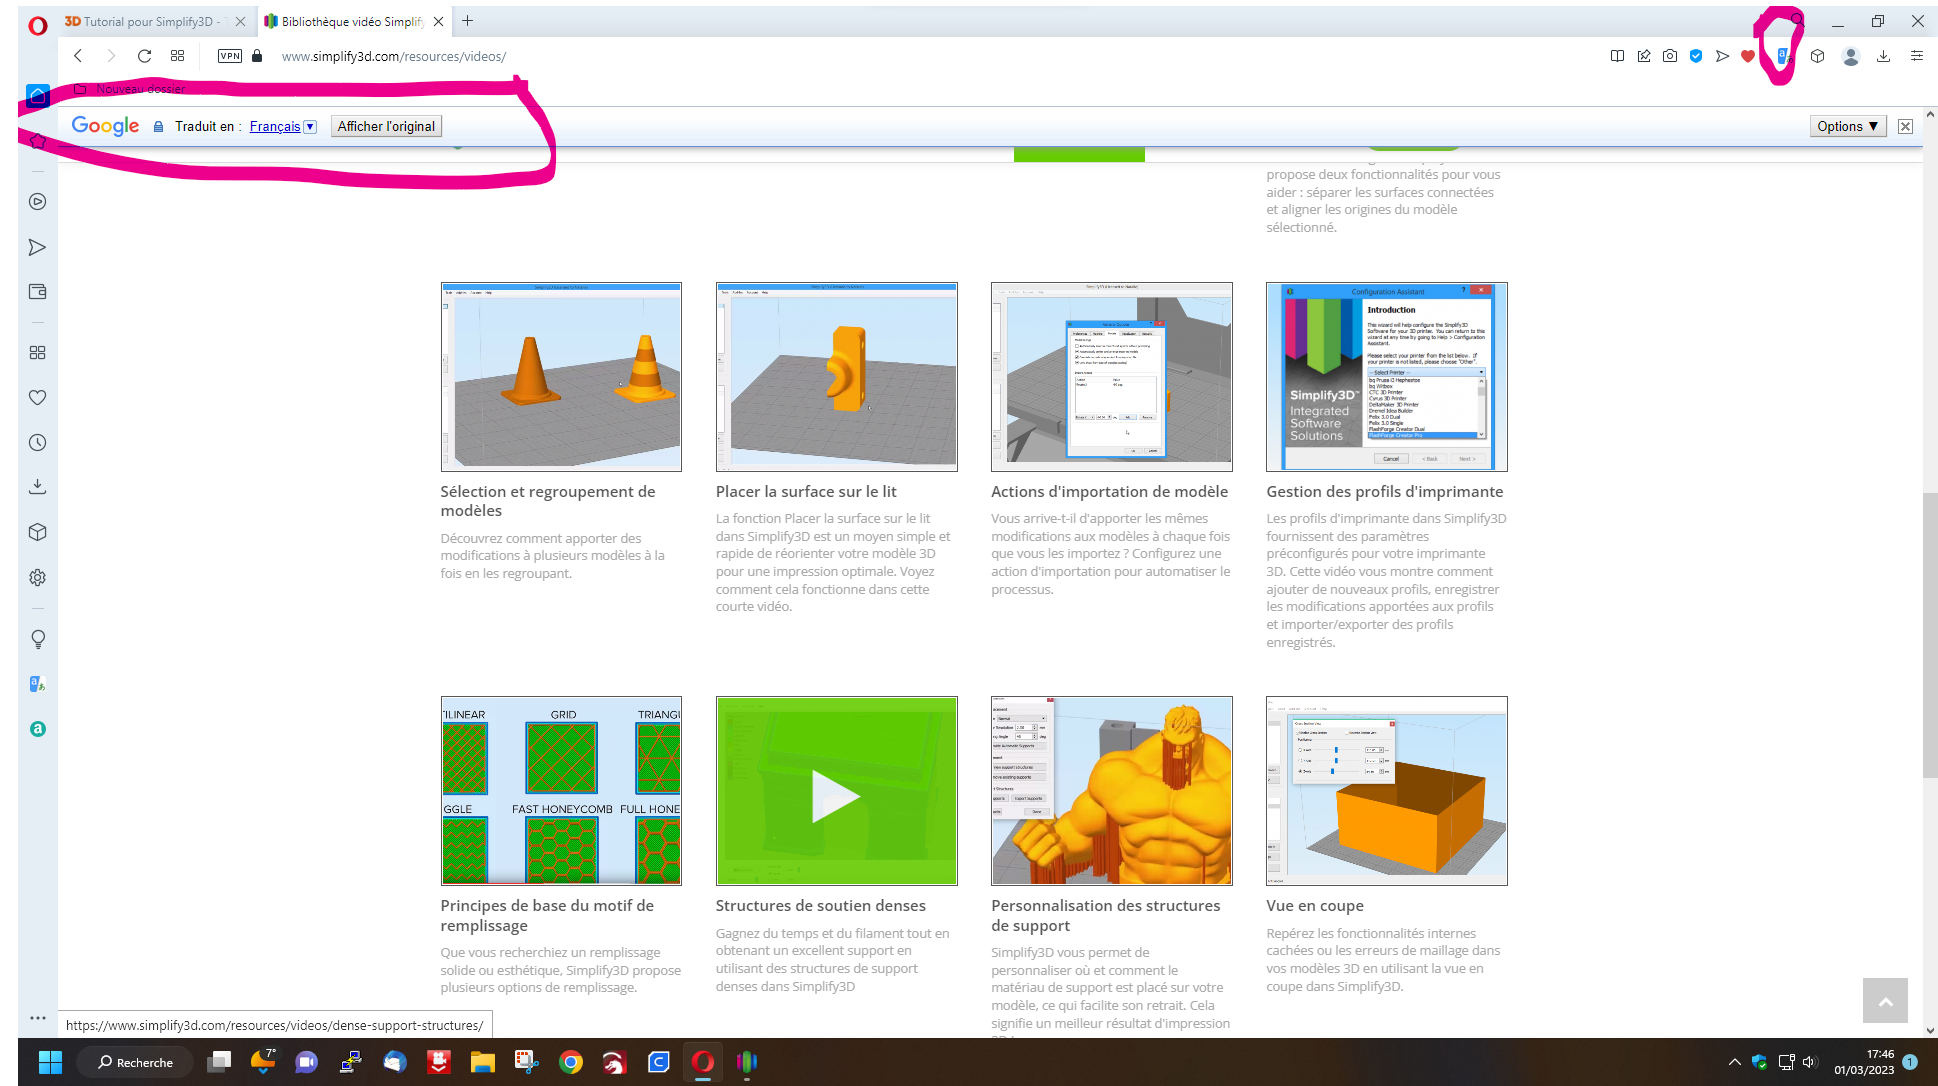Open the sidebar Speed Dial grid icon

(x=37, y=353)
